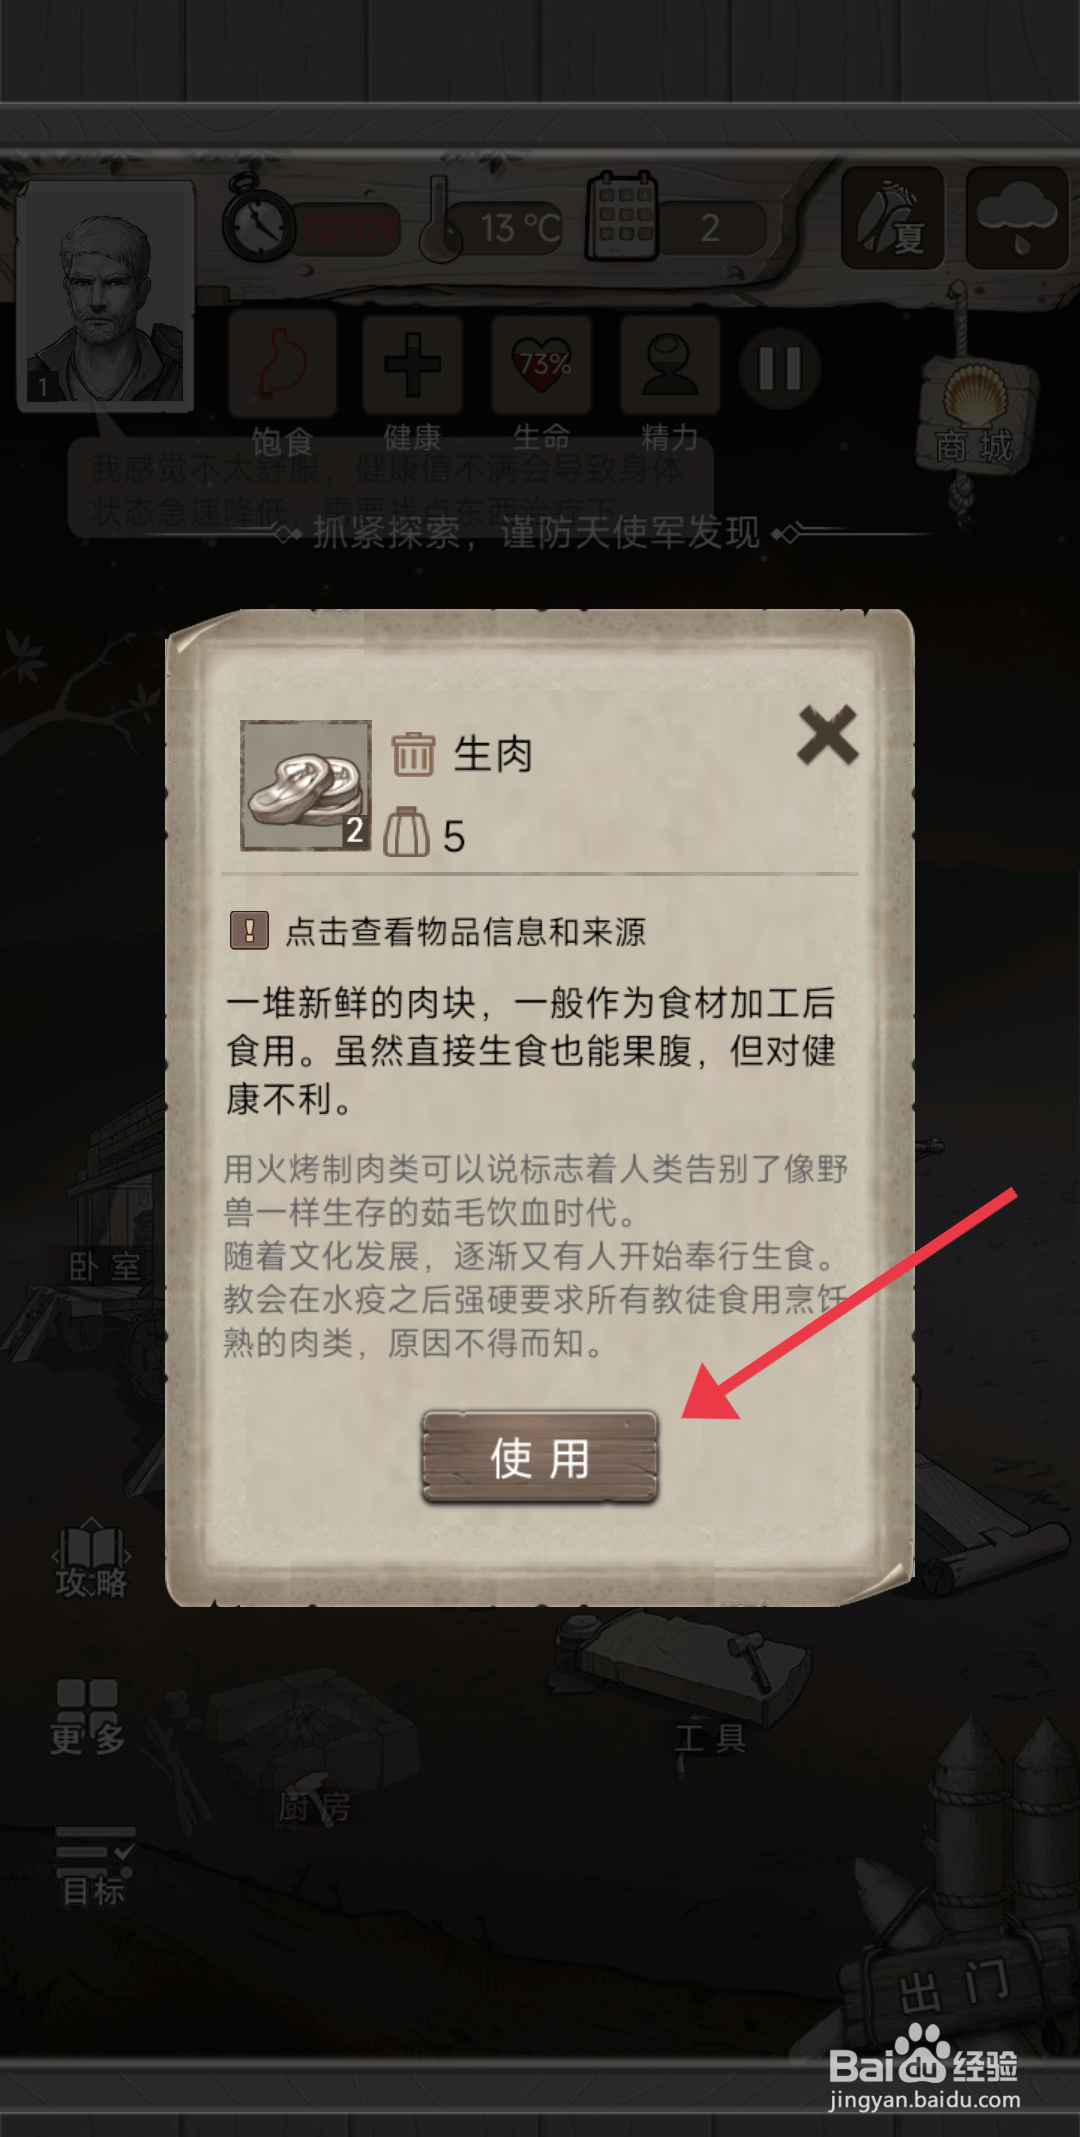The image size is (1080, 2137).
Task: Open the exclamation item info icon
Action: [249, 930]
